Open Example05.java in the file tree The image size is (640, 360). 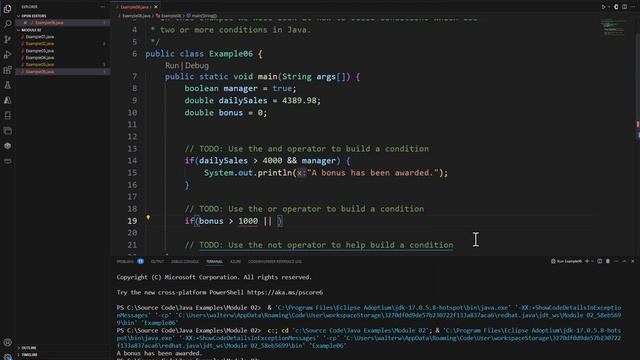tap(40, 64)
